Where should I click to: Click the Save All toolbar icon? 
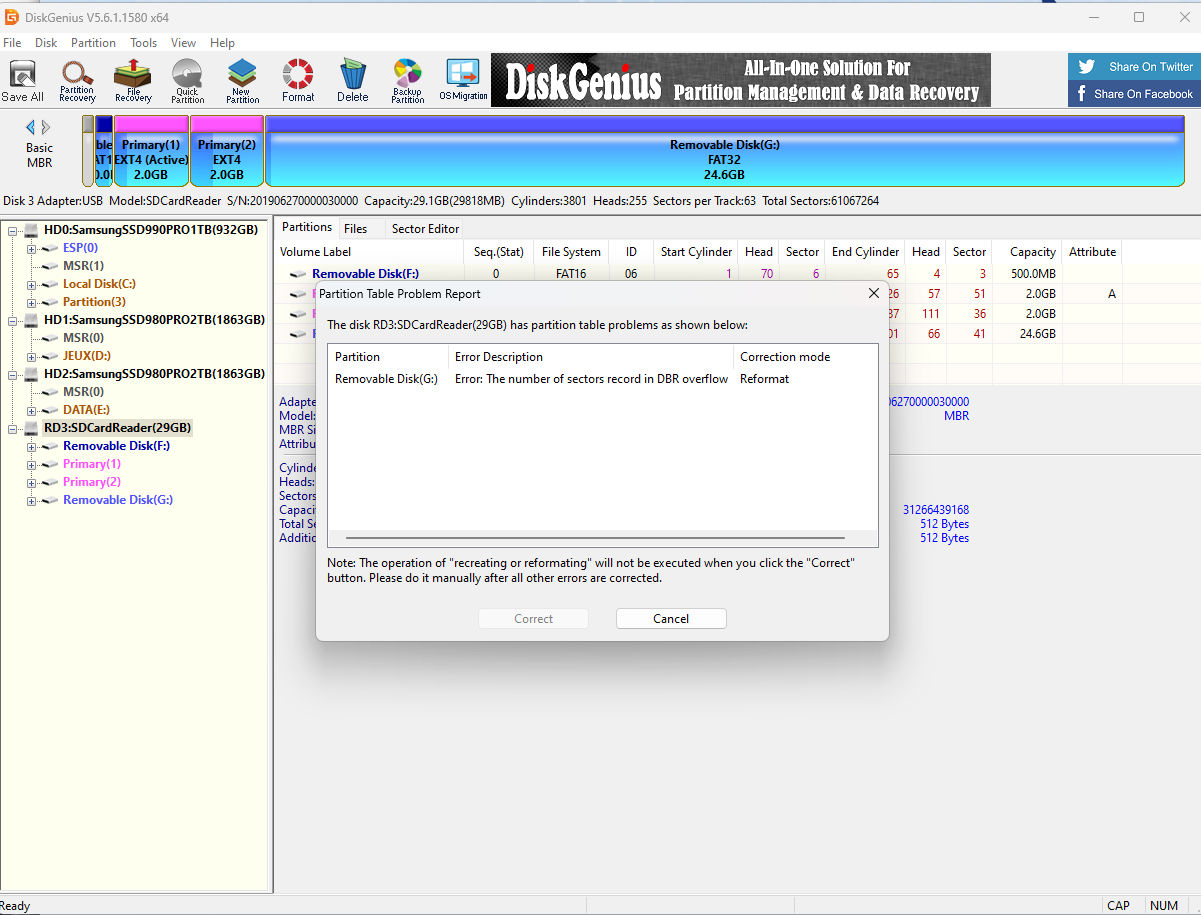click(22, 81)
